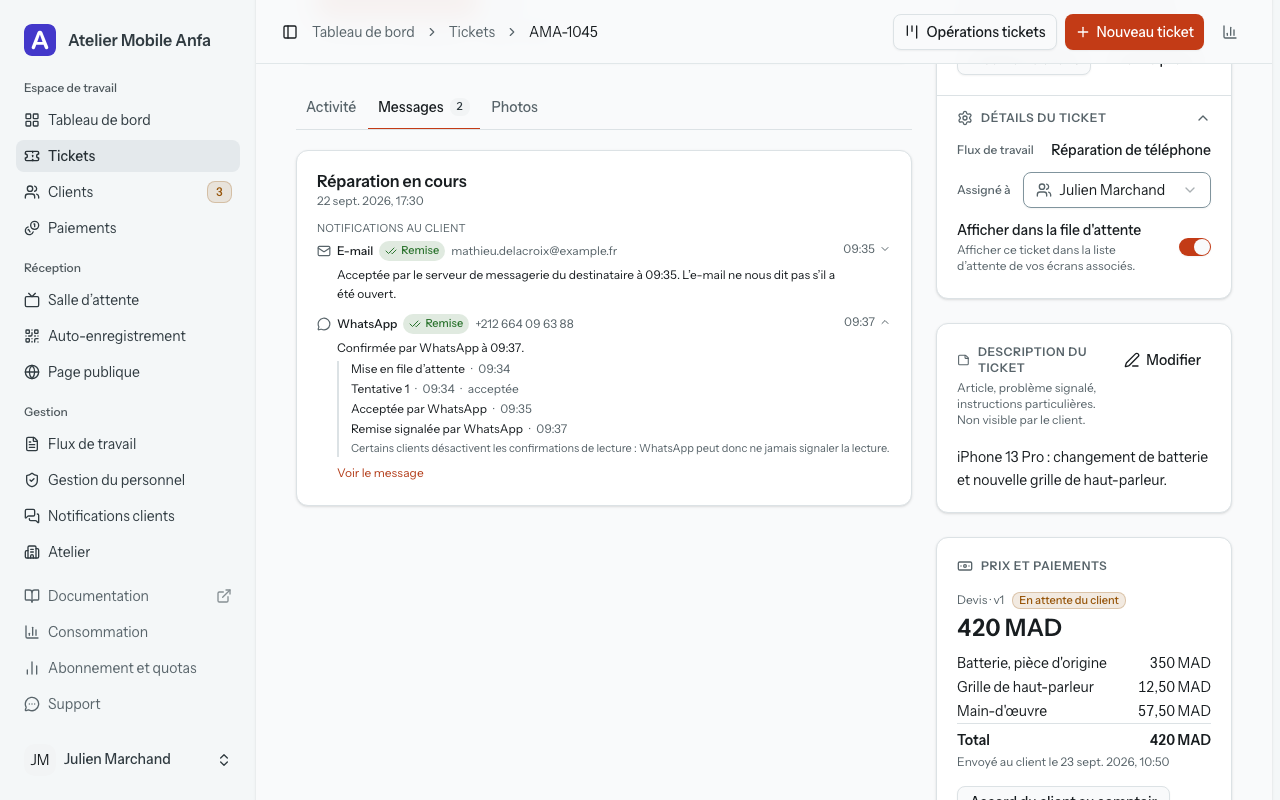This screenshot has height=800, width=1280.
Task: Click the Prix et paiements banknote icon
Action: tap(965, 566)
